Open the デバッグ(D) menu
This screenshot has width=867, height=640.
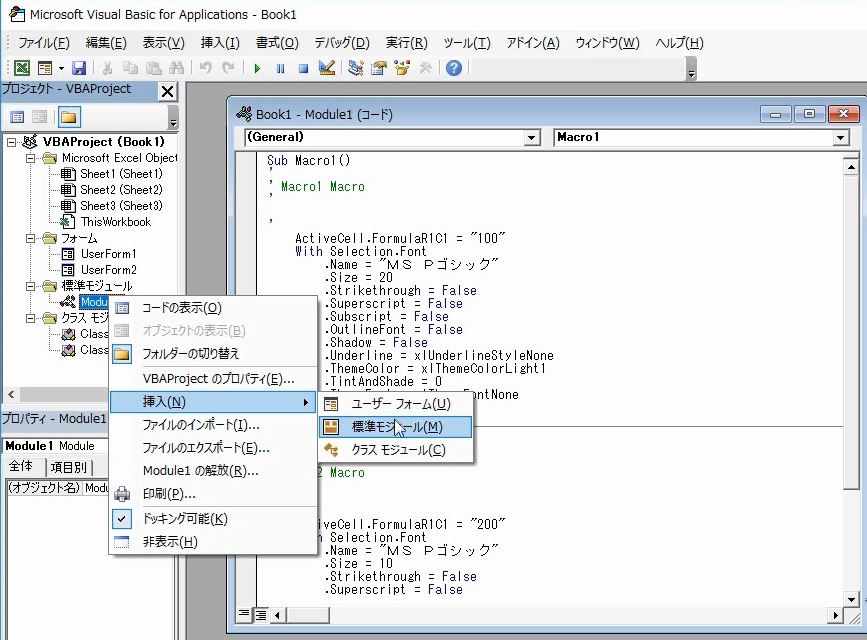[341, 43]
